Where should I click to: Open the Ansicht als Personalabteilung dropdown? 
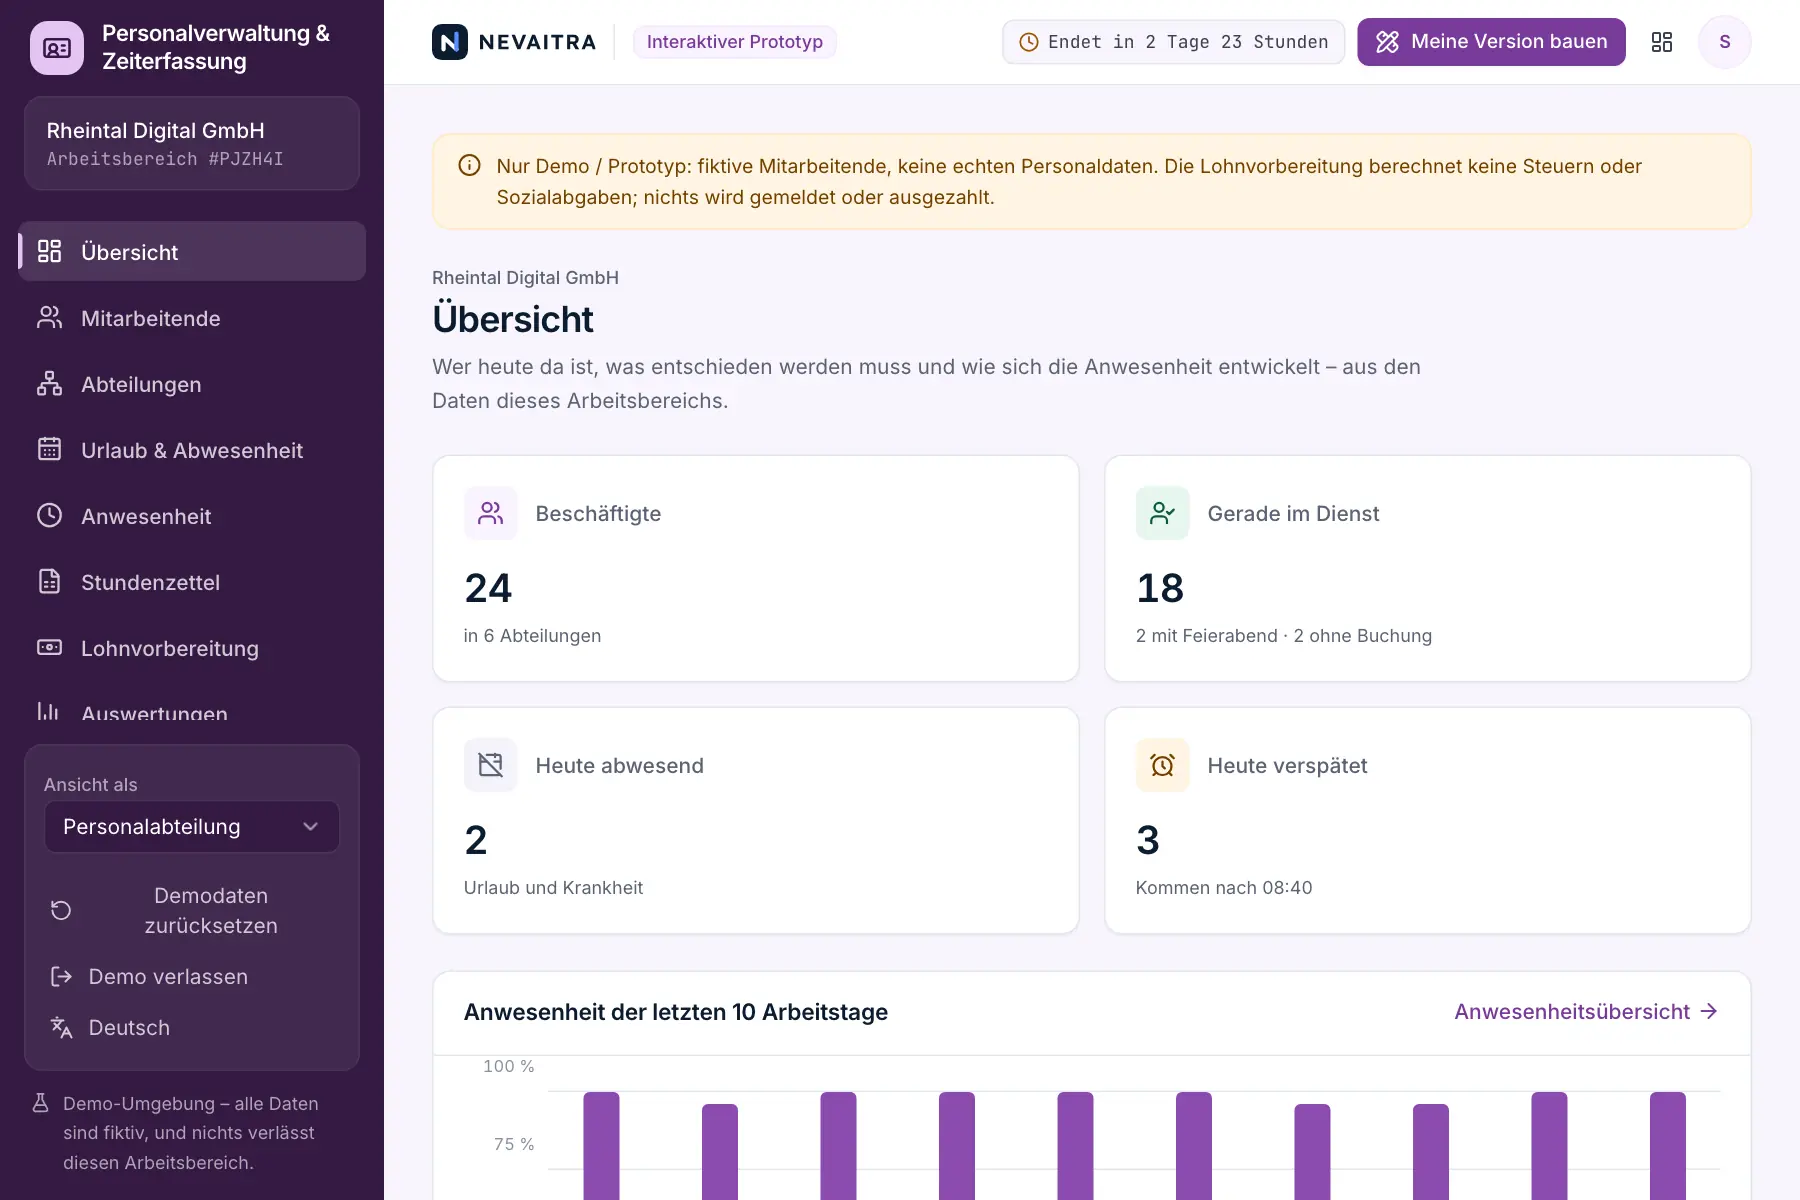[x=191, y=827]
